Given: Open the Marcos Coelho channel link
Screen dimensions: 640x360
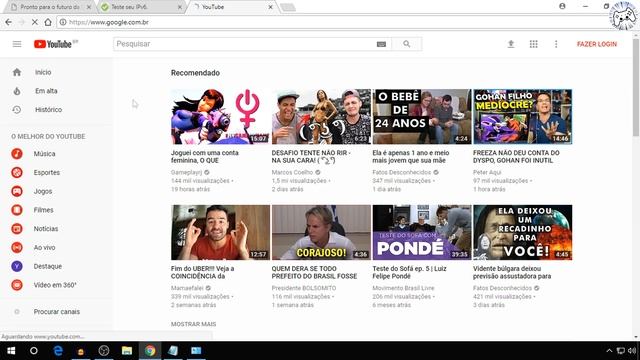Looking at the screenshot, I should click(292, 172).
